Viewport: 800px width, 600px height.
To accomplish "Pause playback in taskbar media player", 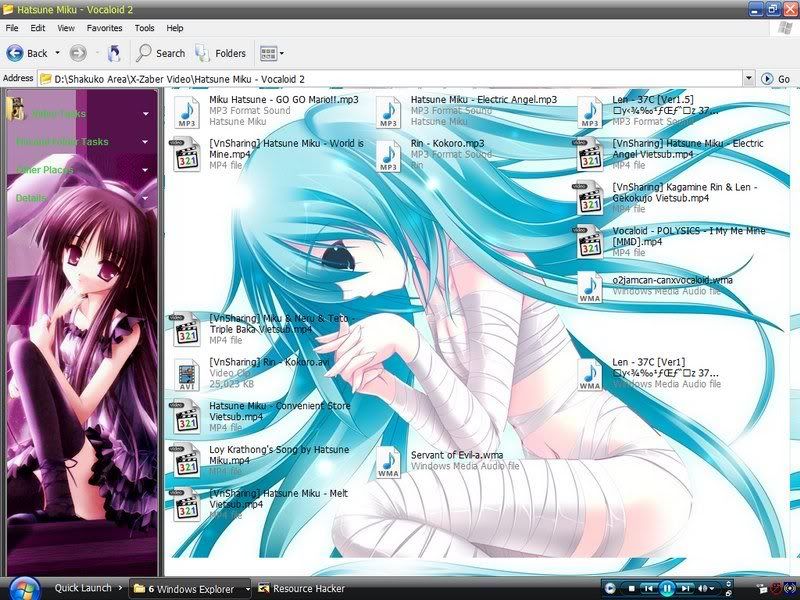I will [666, 588].
